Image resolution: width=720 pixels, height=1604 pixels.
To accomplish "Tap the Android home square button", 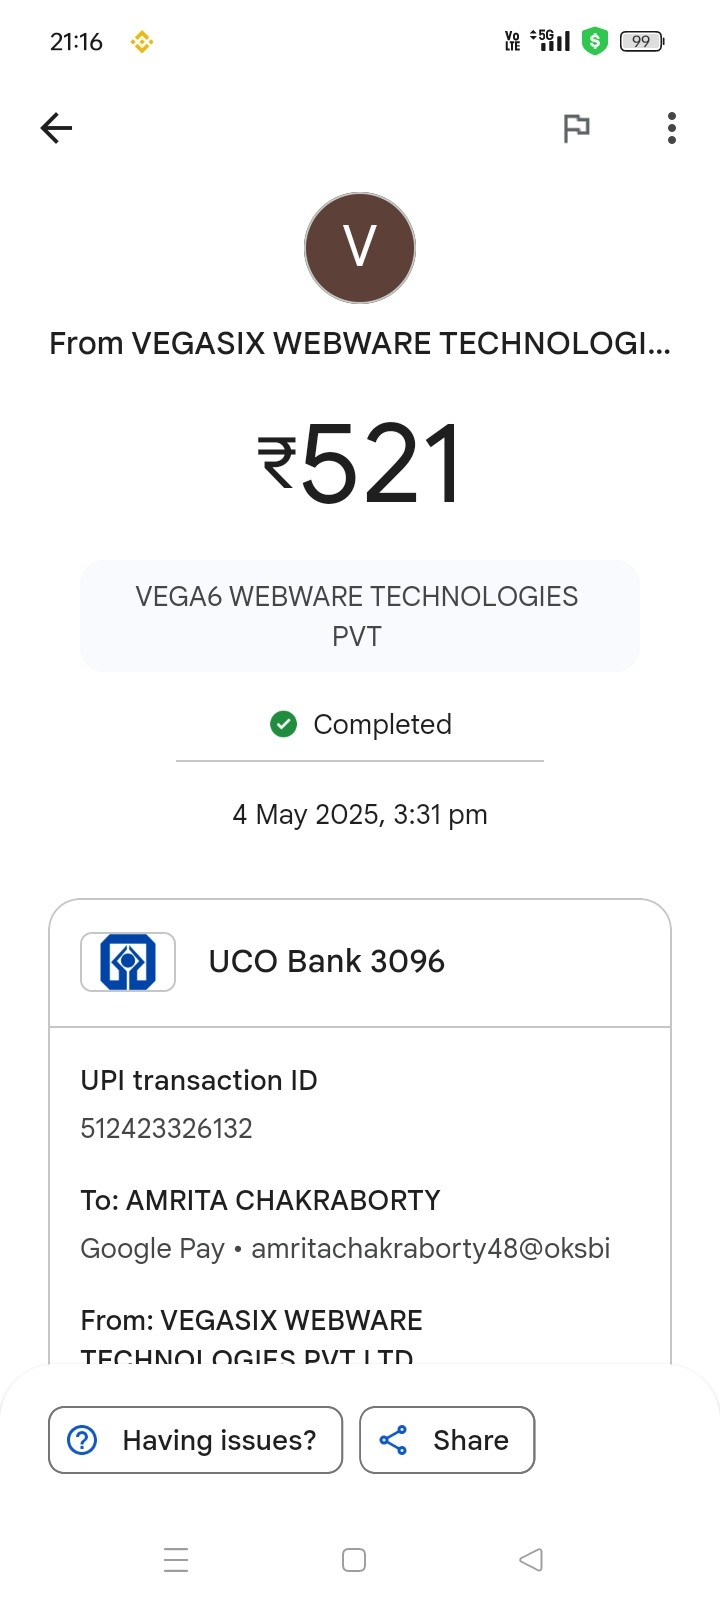I will [354, 1560].
